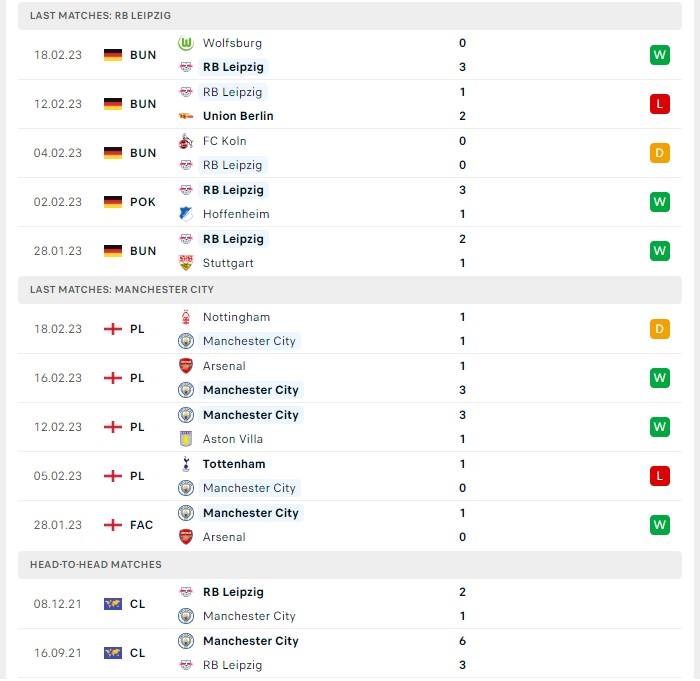
Task: Click German flag beside POK competition
Action: 112,202
